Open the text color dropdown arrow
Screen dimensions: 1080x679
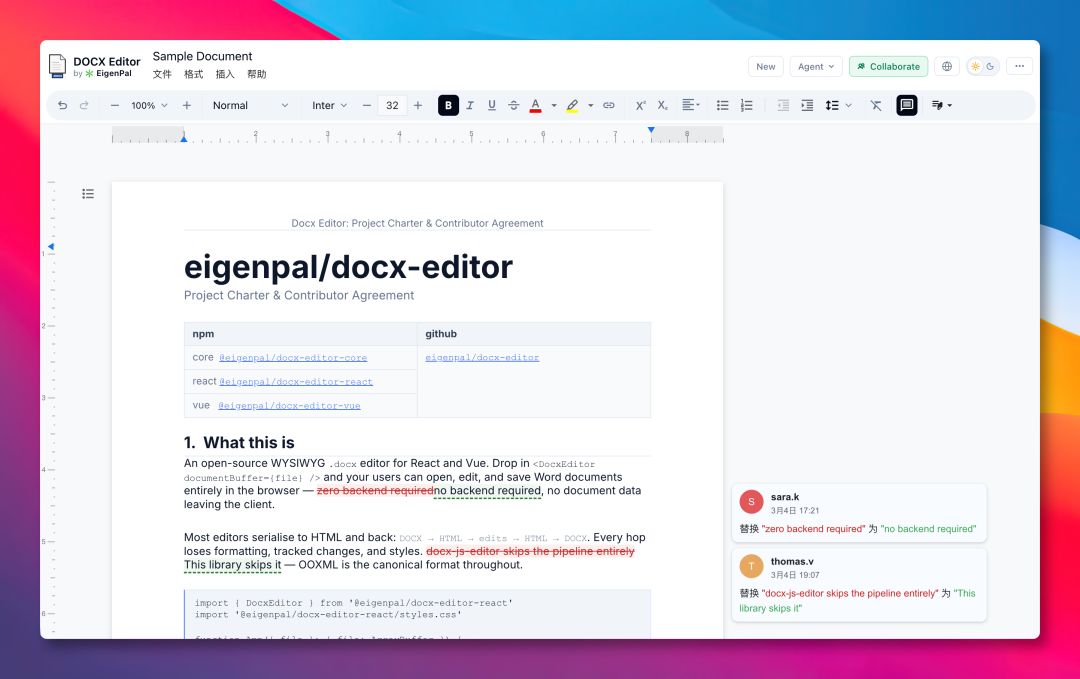554,105
